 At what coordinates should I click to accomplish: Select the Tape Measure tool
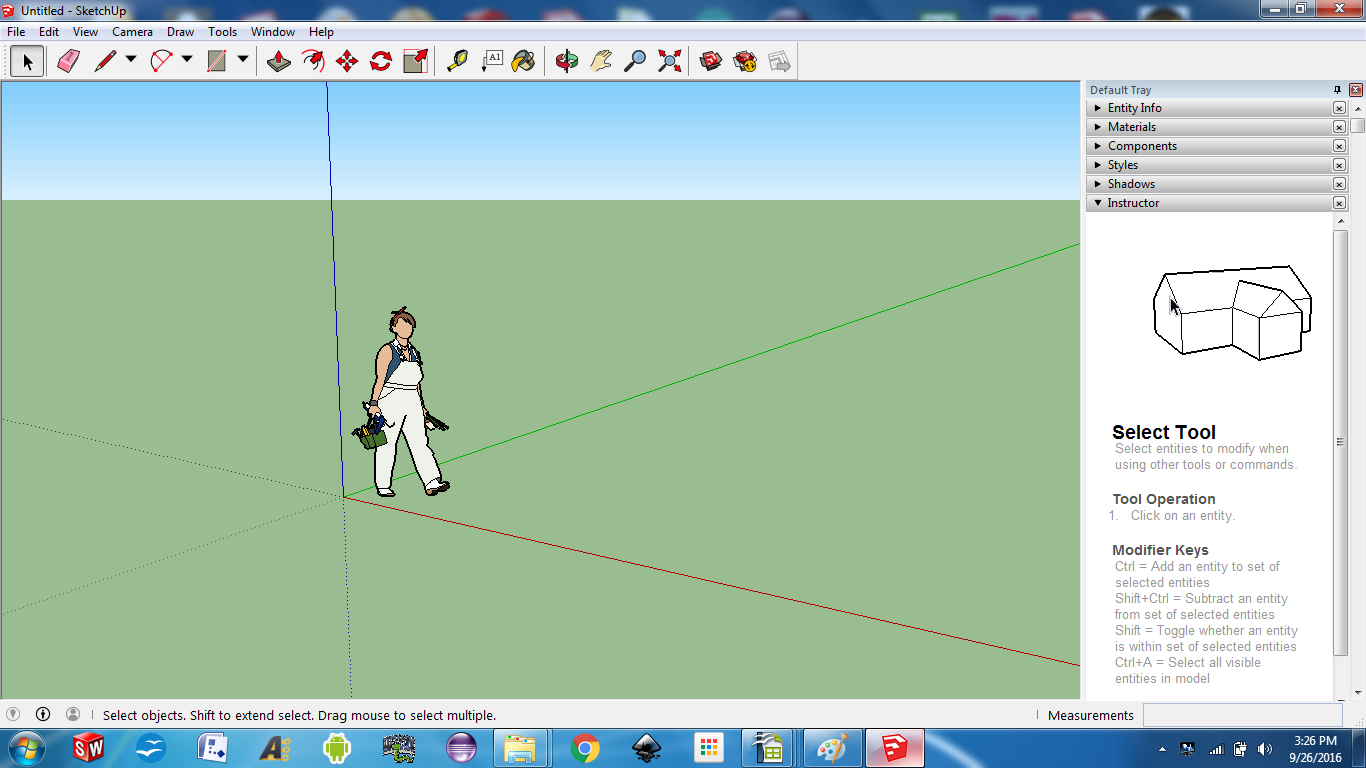click(x=457, y=62)
